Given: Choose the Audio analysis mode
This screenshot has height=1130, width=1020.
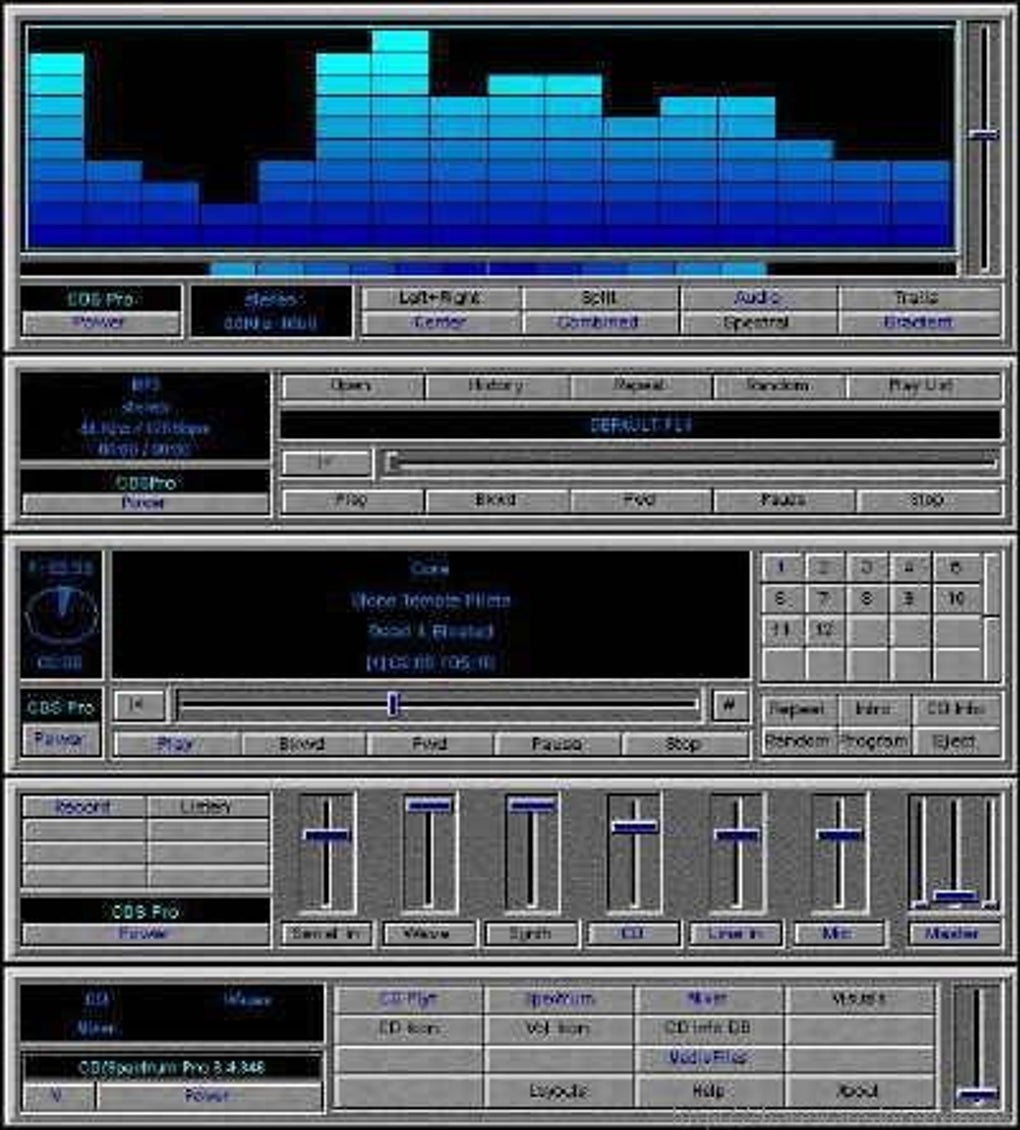Looking at the screenshot, I should 758,298.
